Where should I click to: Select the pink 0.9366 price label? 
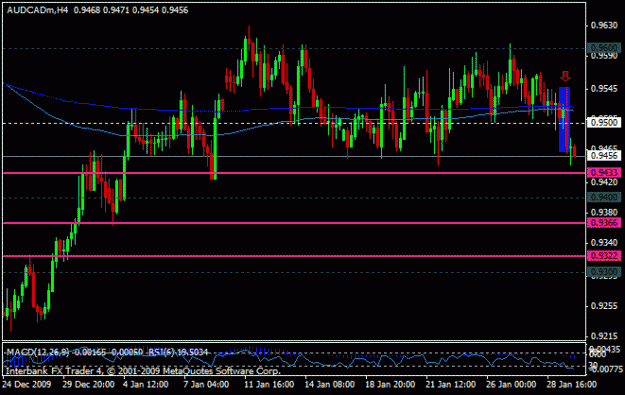(604, 223)
